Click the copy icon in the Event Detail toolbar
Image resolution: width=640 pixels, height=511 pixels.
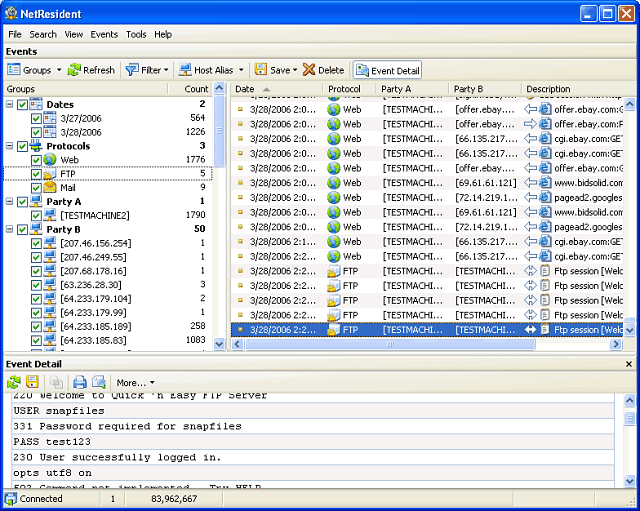point(56,382)
